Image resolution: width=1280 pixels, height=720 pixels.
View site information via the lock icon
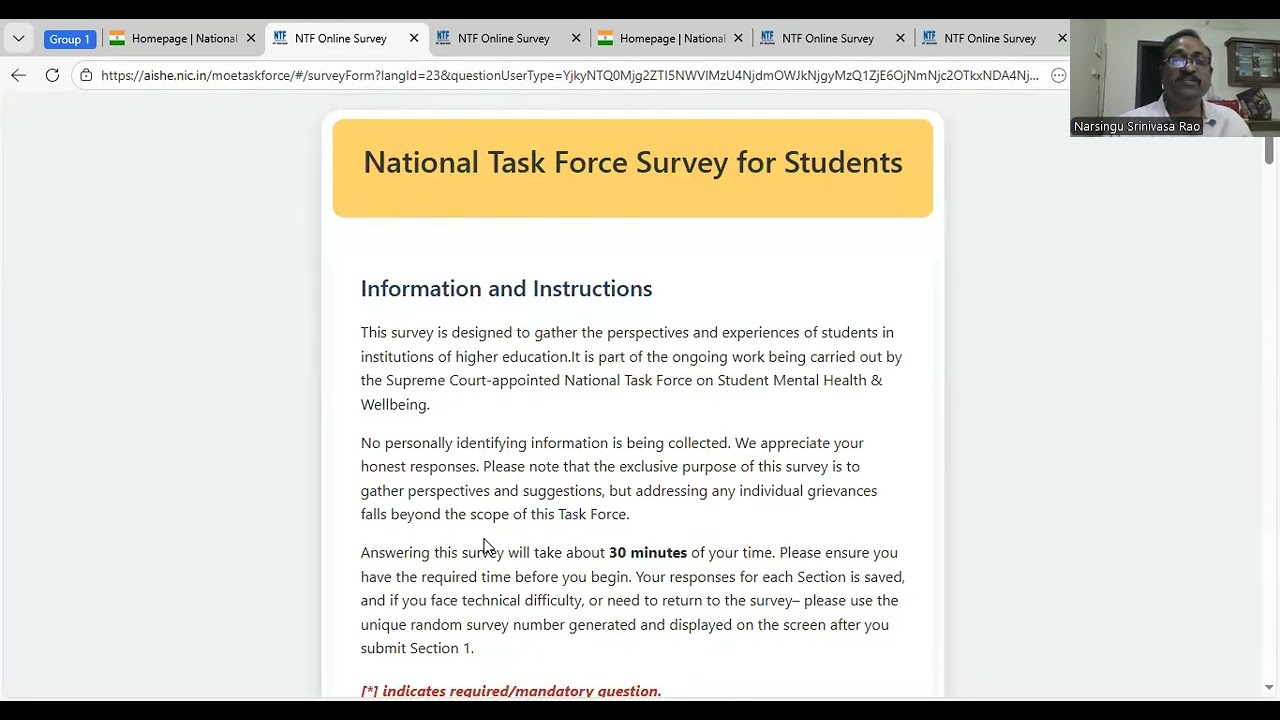(86, 75)
